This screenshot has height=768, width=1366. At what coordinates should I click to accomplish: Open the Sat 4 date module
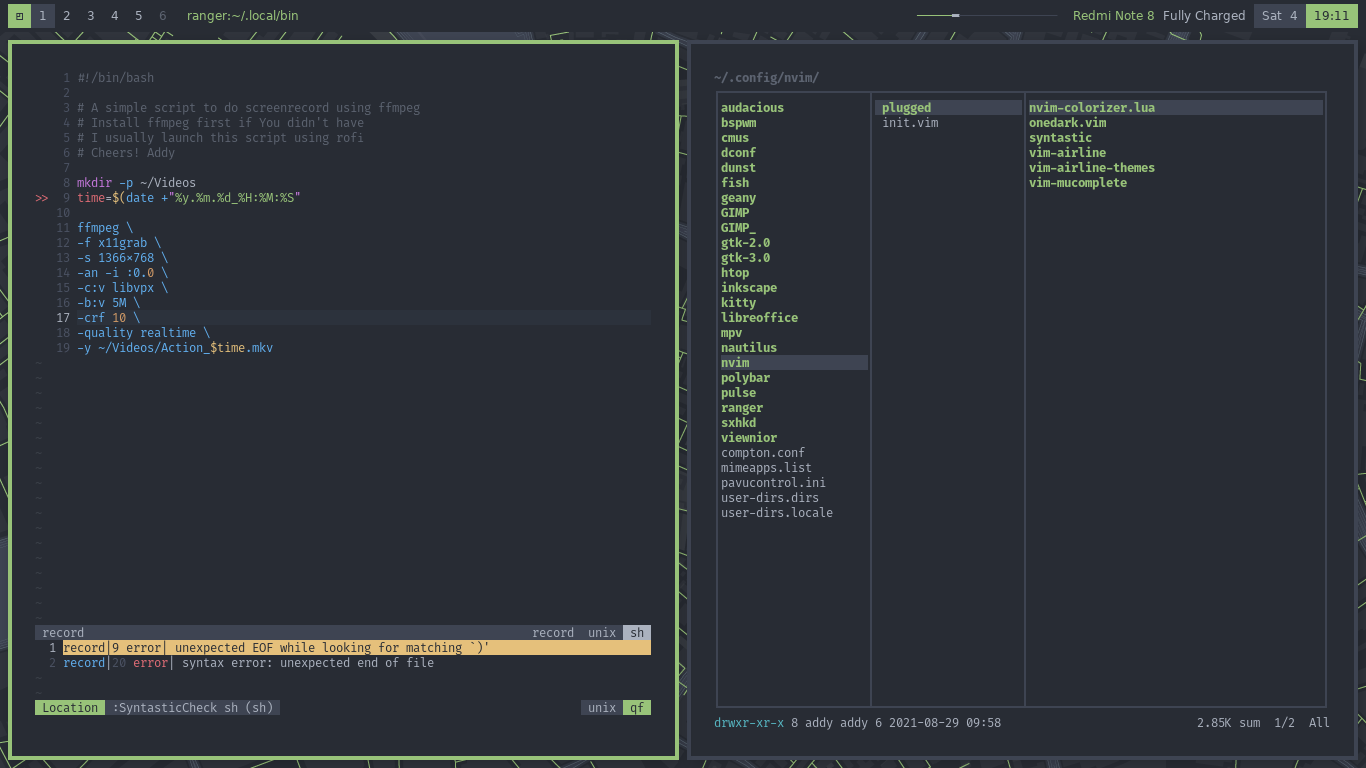(x=1279, y=15)
